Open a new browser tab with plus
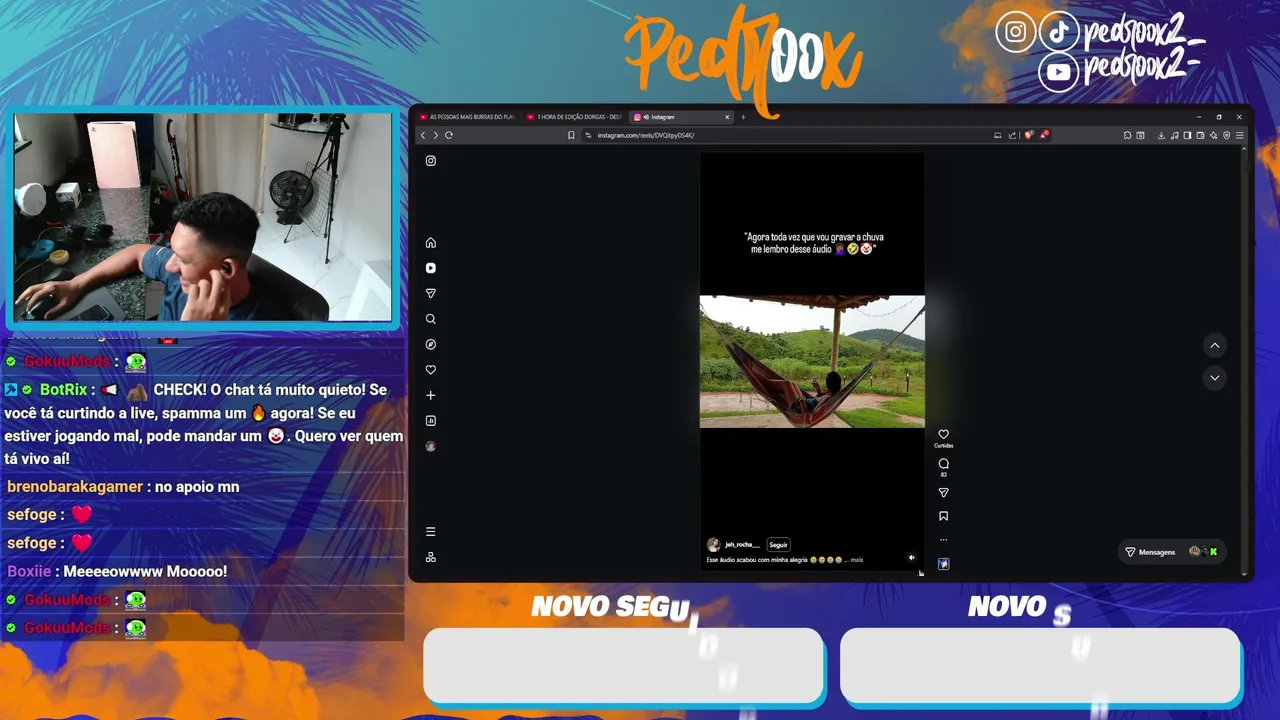The image size is (1280, 720). 743,117
